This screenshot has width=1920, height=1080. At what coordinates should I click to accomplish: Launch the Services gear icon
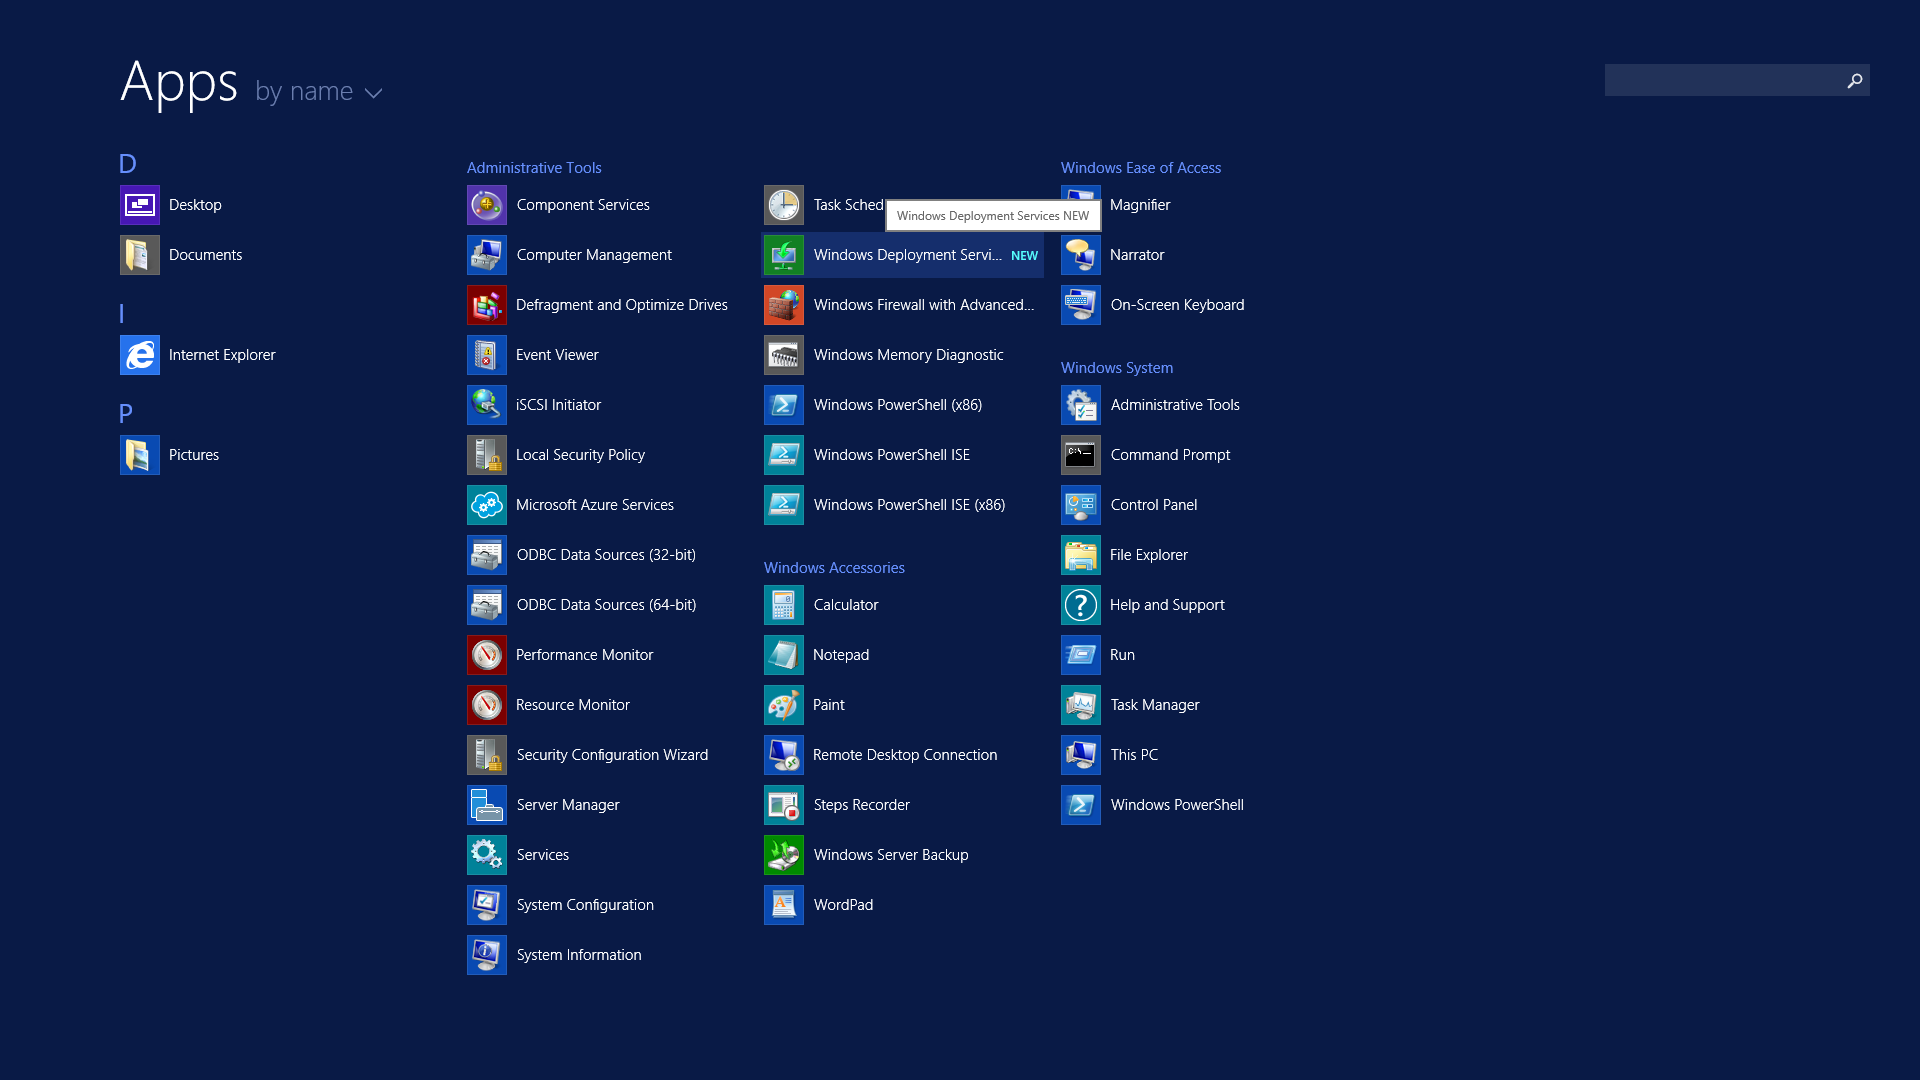[487, 855]
